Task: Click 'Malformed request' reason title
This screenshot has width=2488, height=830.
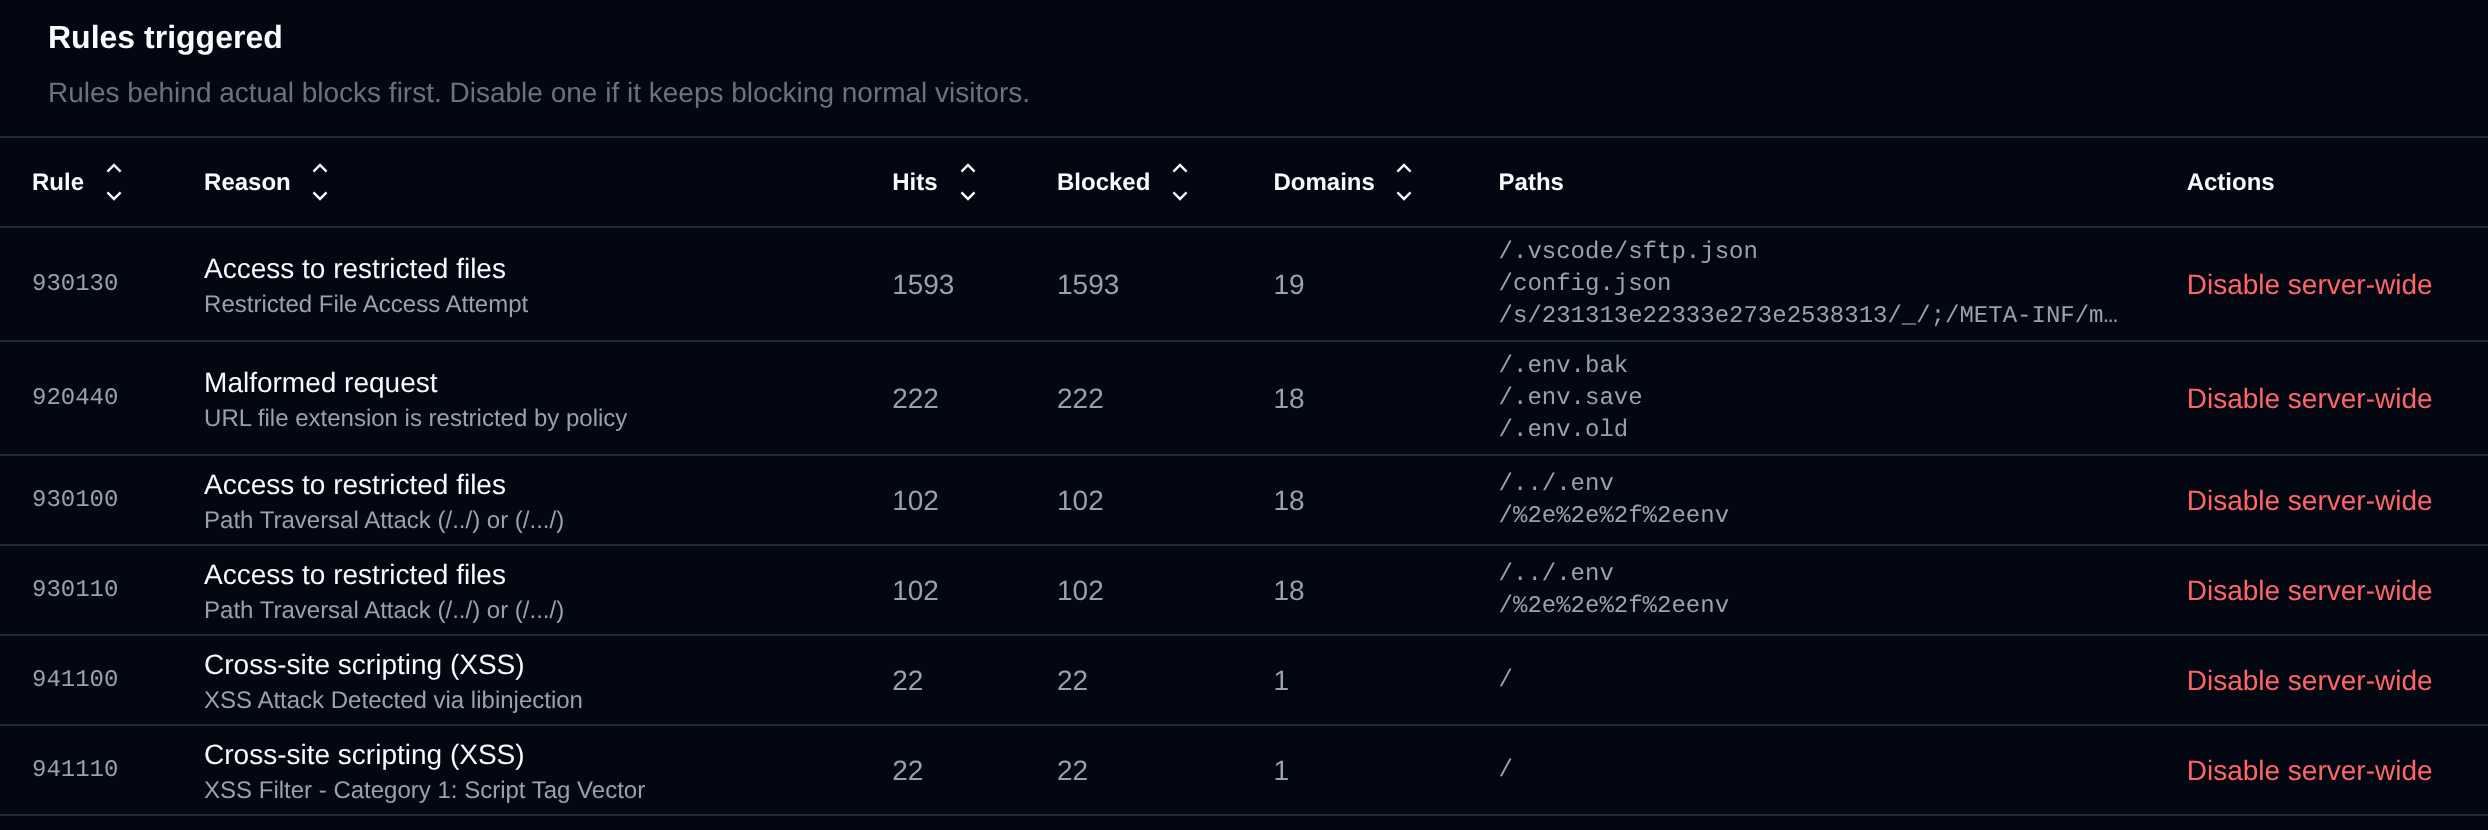Action: coord(321,383)
